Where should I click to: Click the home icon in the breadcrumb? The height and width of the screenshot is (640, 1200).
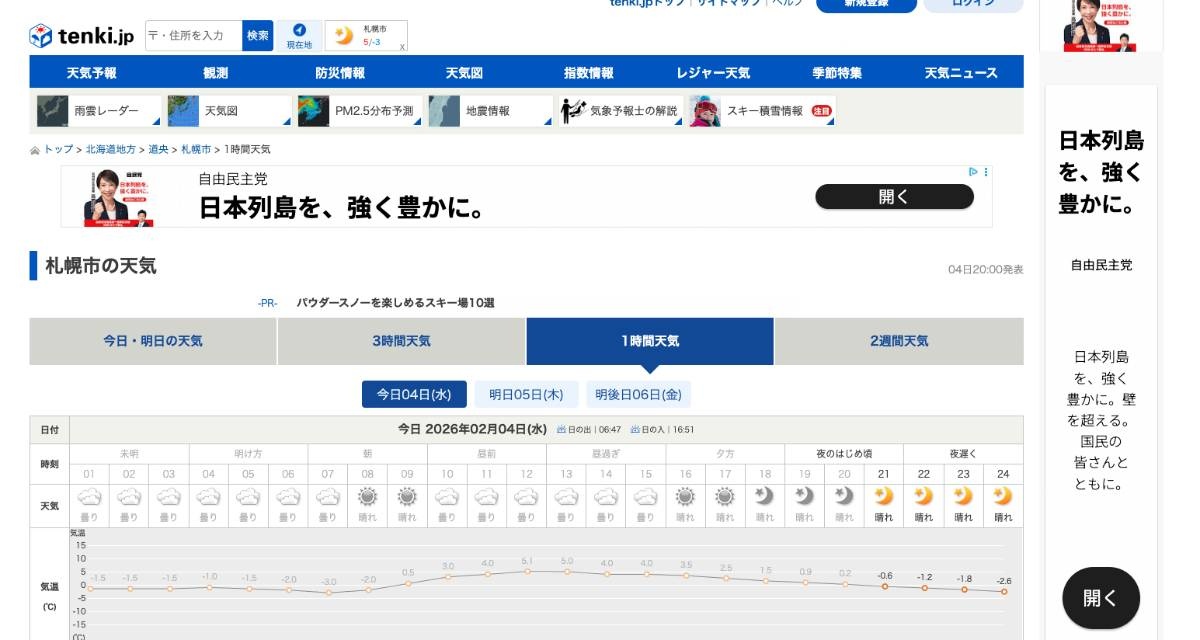[x=35, y=150]
